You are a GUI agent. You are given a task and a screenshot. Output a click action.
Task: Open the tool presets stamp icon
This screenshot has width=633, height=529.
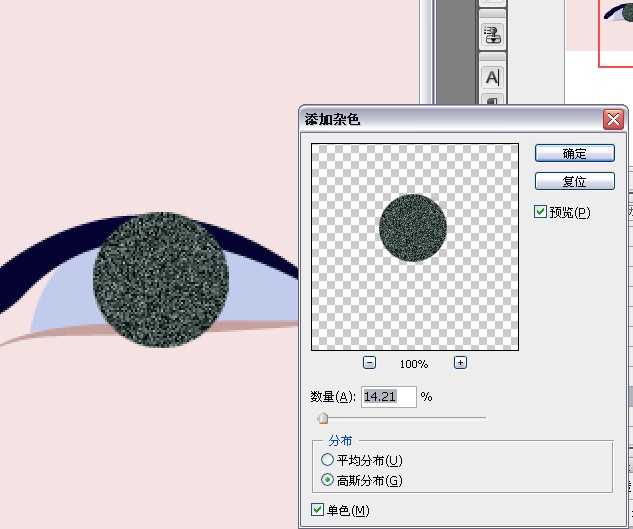tap(492, 36)
